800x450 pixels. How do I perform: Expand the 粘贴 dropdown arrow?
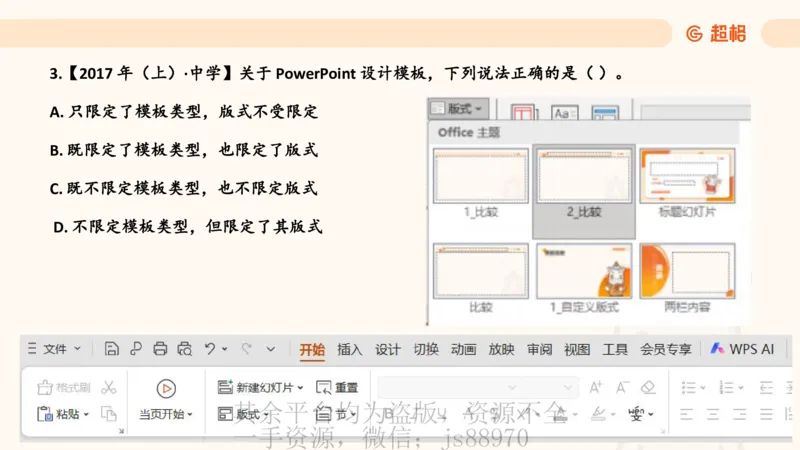click(x=86, y=414)
